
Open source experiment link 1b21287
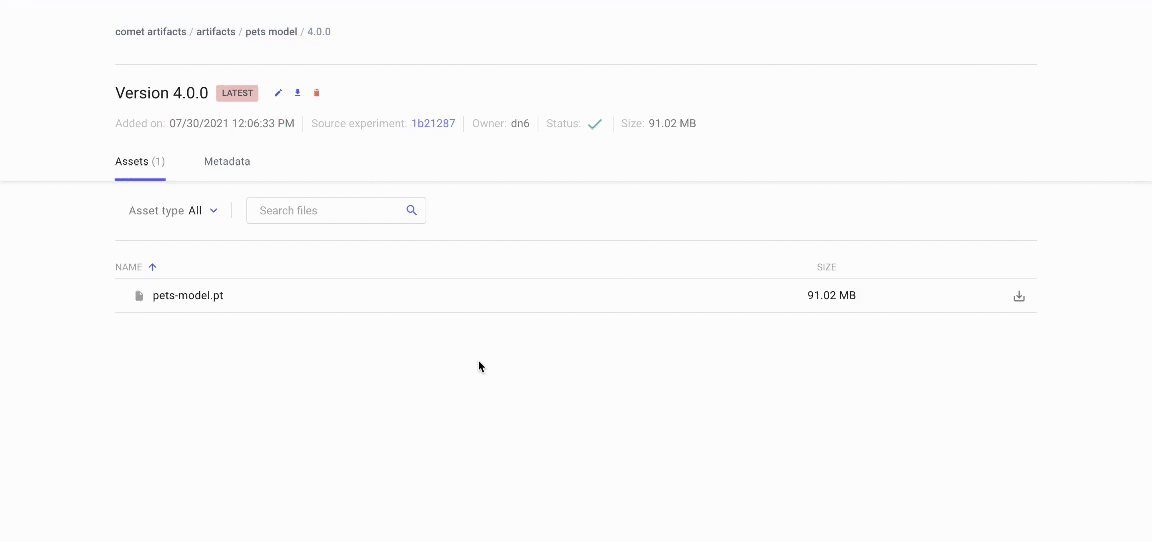coord(433,124)
